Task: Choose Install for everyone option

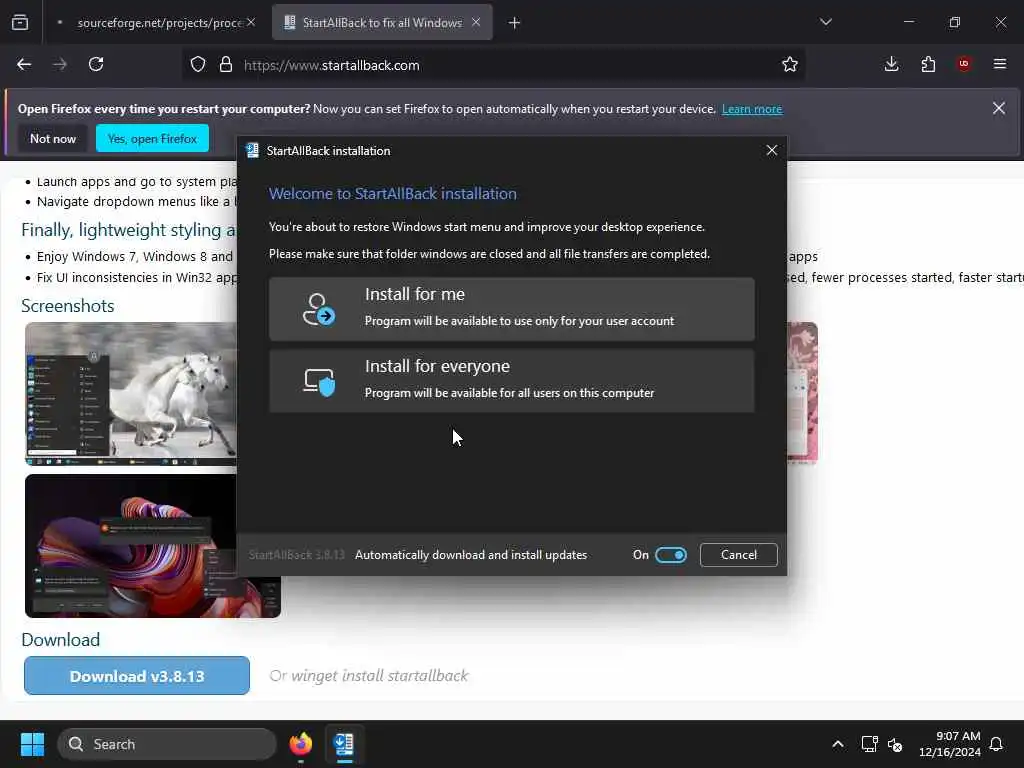Action: (x=511, y=381)
